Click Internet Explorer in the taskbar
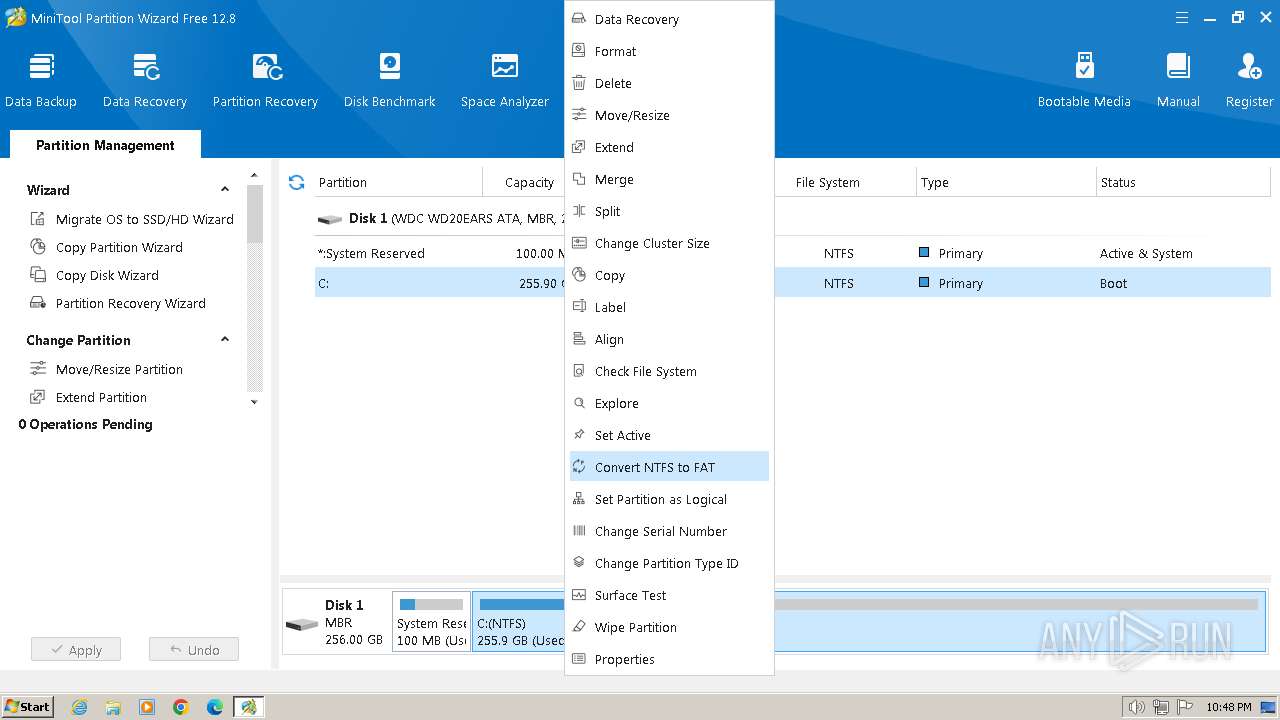 point(80,707)
